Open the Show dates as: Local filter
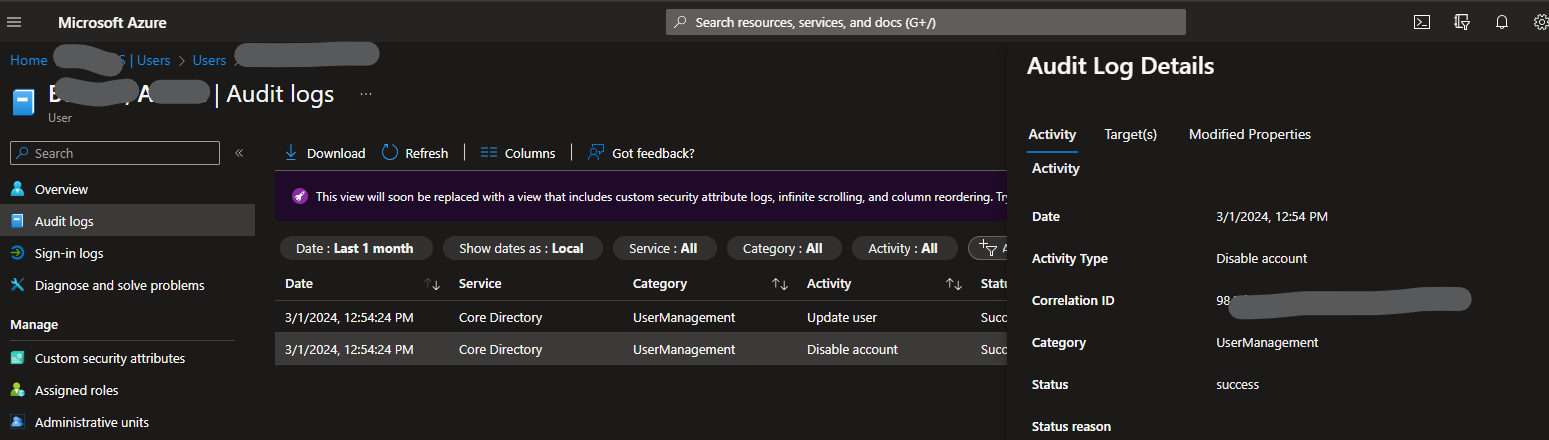 coord(522,248)
